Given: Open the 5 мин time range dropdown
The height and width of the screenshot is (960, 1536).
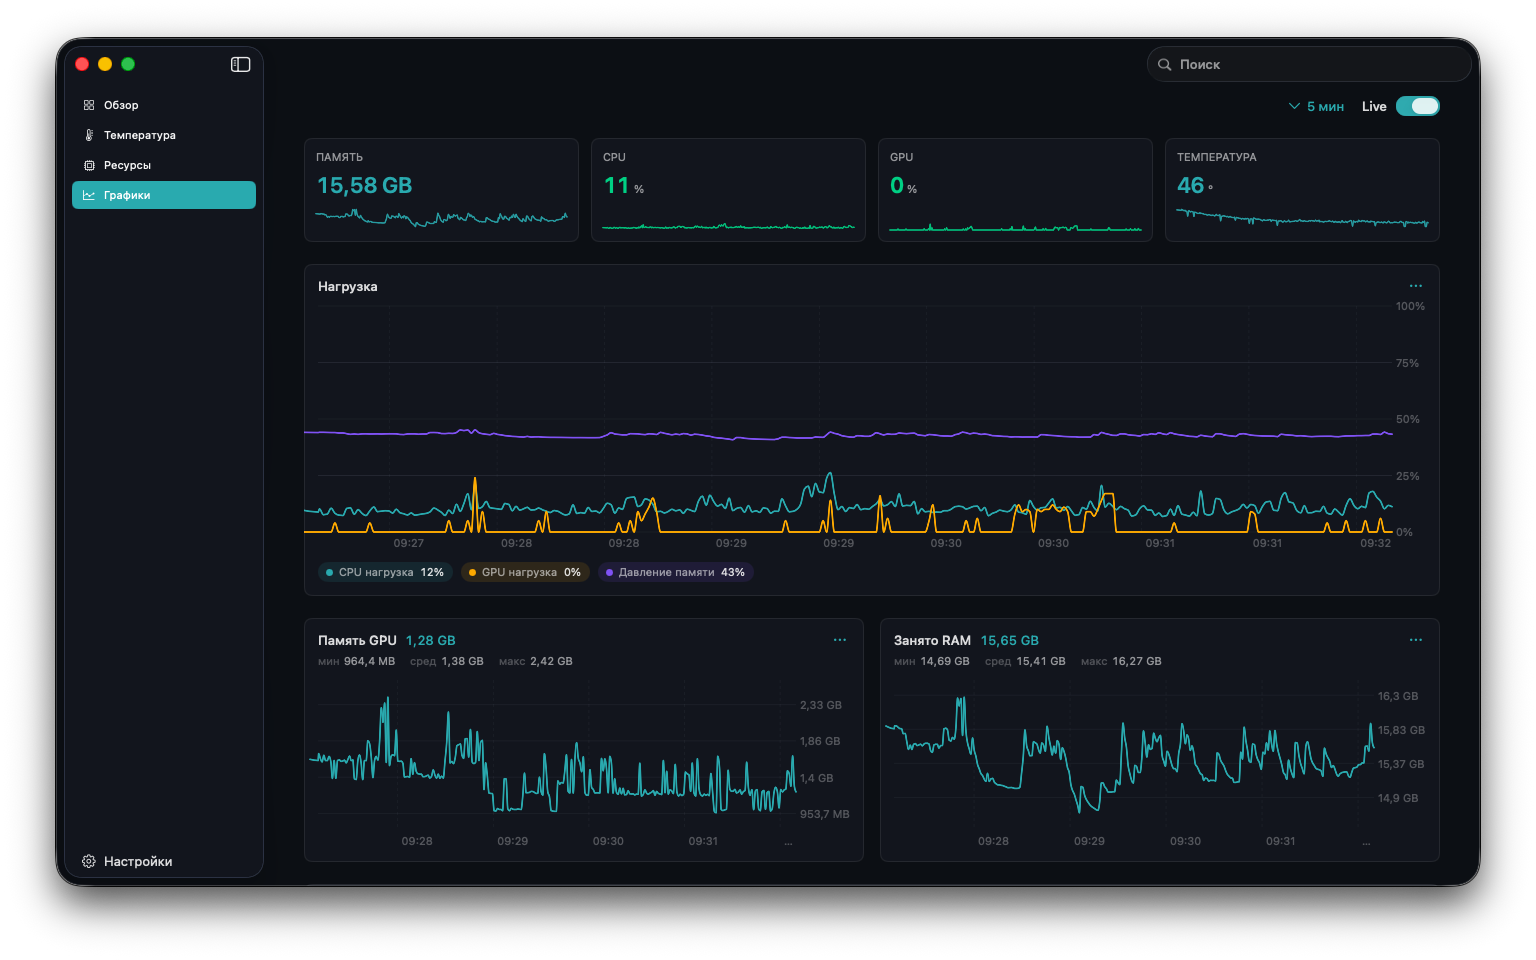Looking at the screenshot, I should [x=1316, y=106].
